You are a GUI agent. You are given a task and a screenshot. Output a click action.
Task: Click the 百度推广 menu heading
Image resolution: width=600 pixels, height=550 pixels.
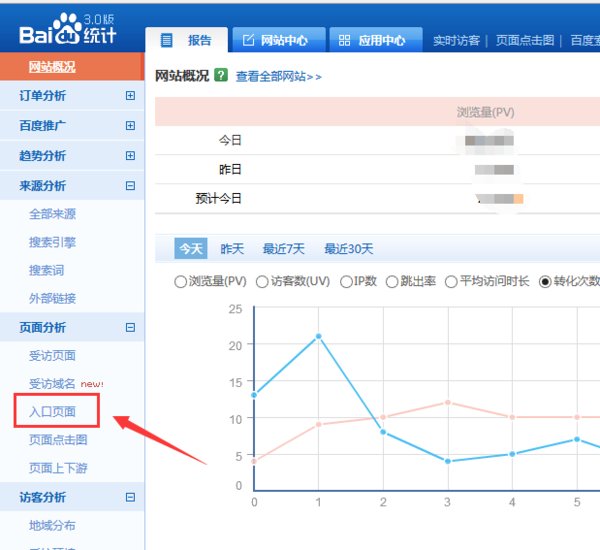(x=42, y=126)
